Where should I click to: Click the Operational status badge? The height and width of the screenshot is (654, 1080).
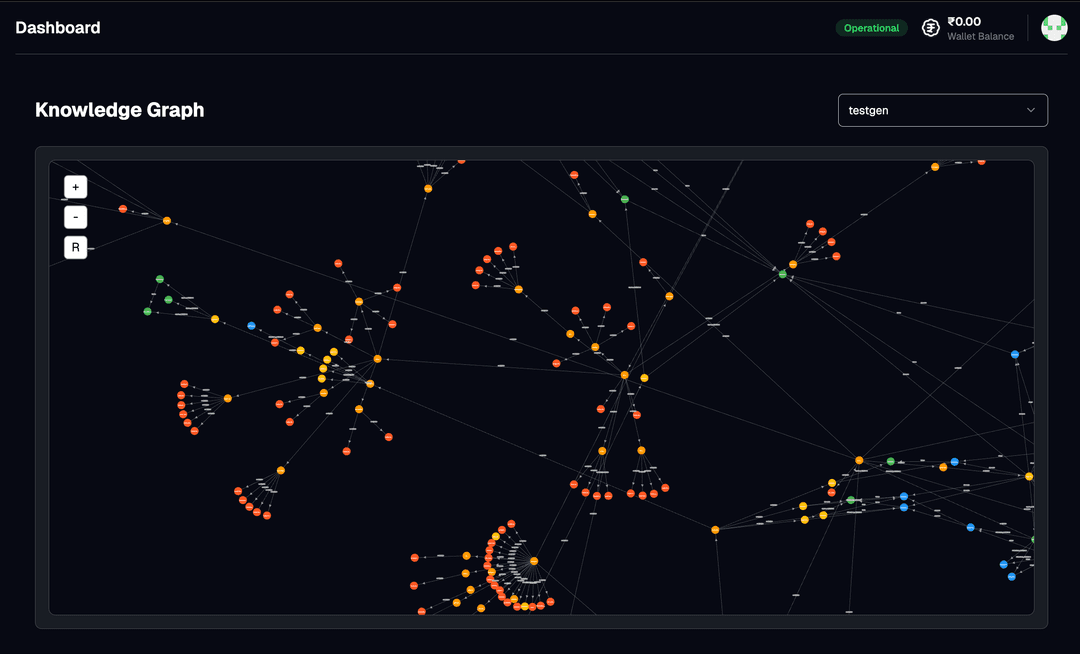(x=871, y=27)
